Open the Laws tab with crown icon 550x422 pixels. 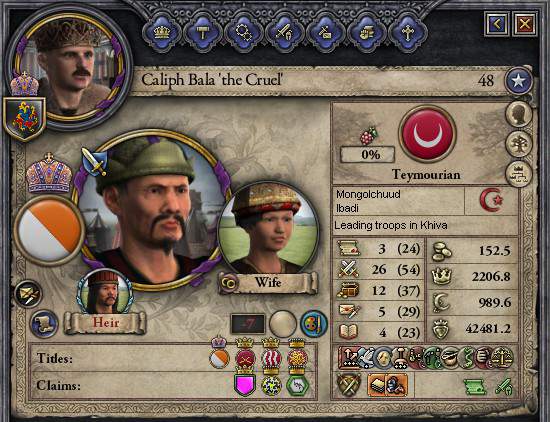(162, 33)
